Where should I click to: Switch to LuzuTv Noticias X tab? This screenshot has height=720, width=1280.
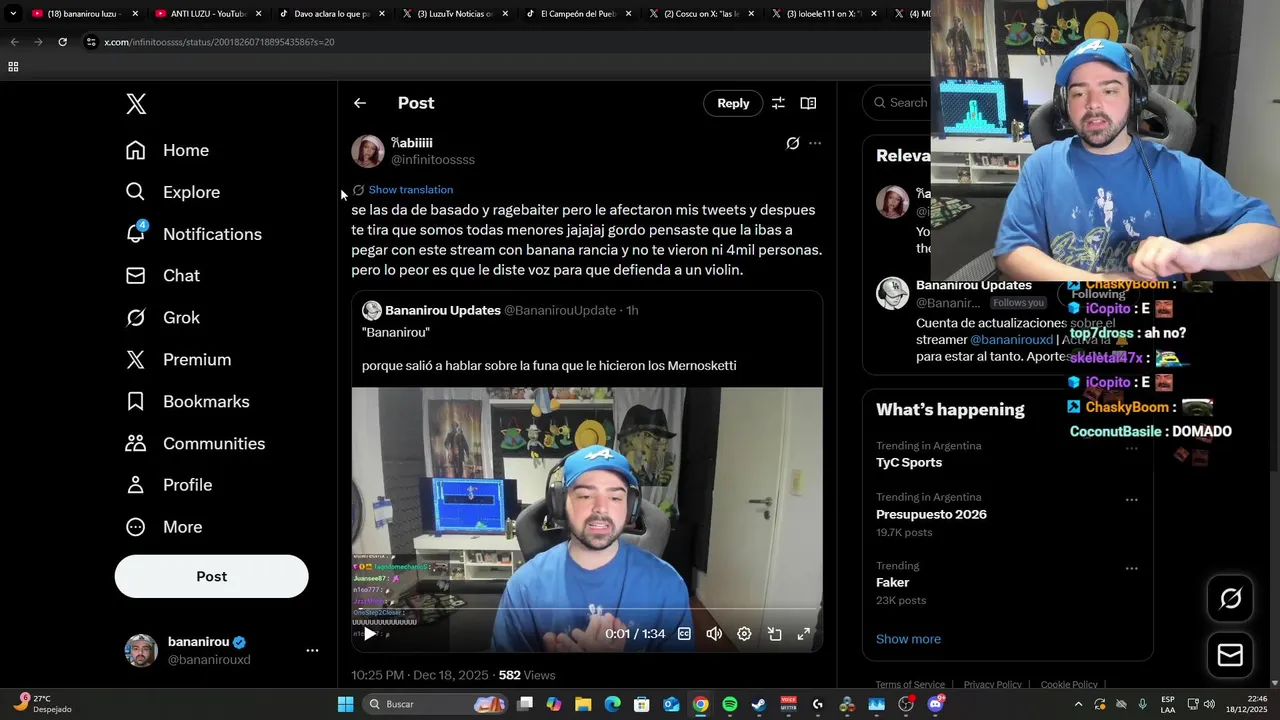tap(454, 14)
